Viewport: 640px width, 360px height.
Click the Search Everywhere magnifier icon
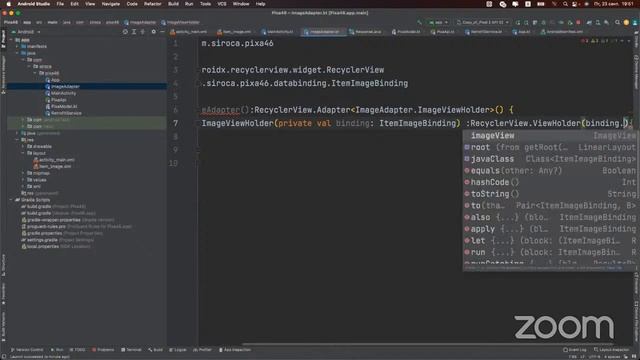[617, 22]
